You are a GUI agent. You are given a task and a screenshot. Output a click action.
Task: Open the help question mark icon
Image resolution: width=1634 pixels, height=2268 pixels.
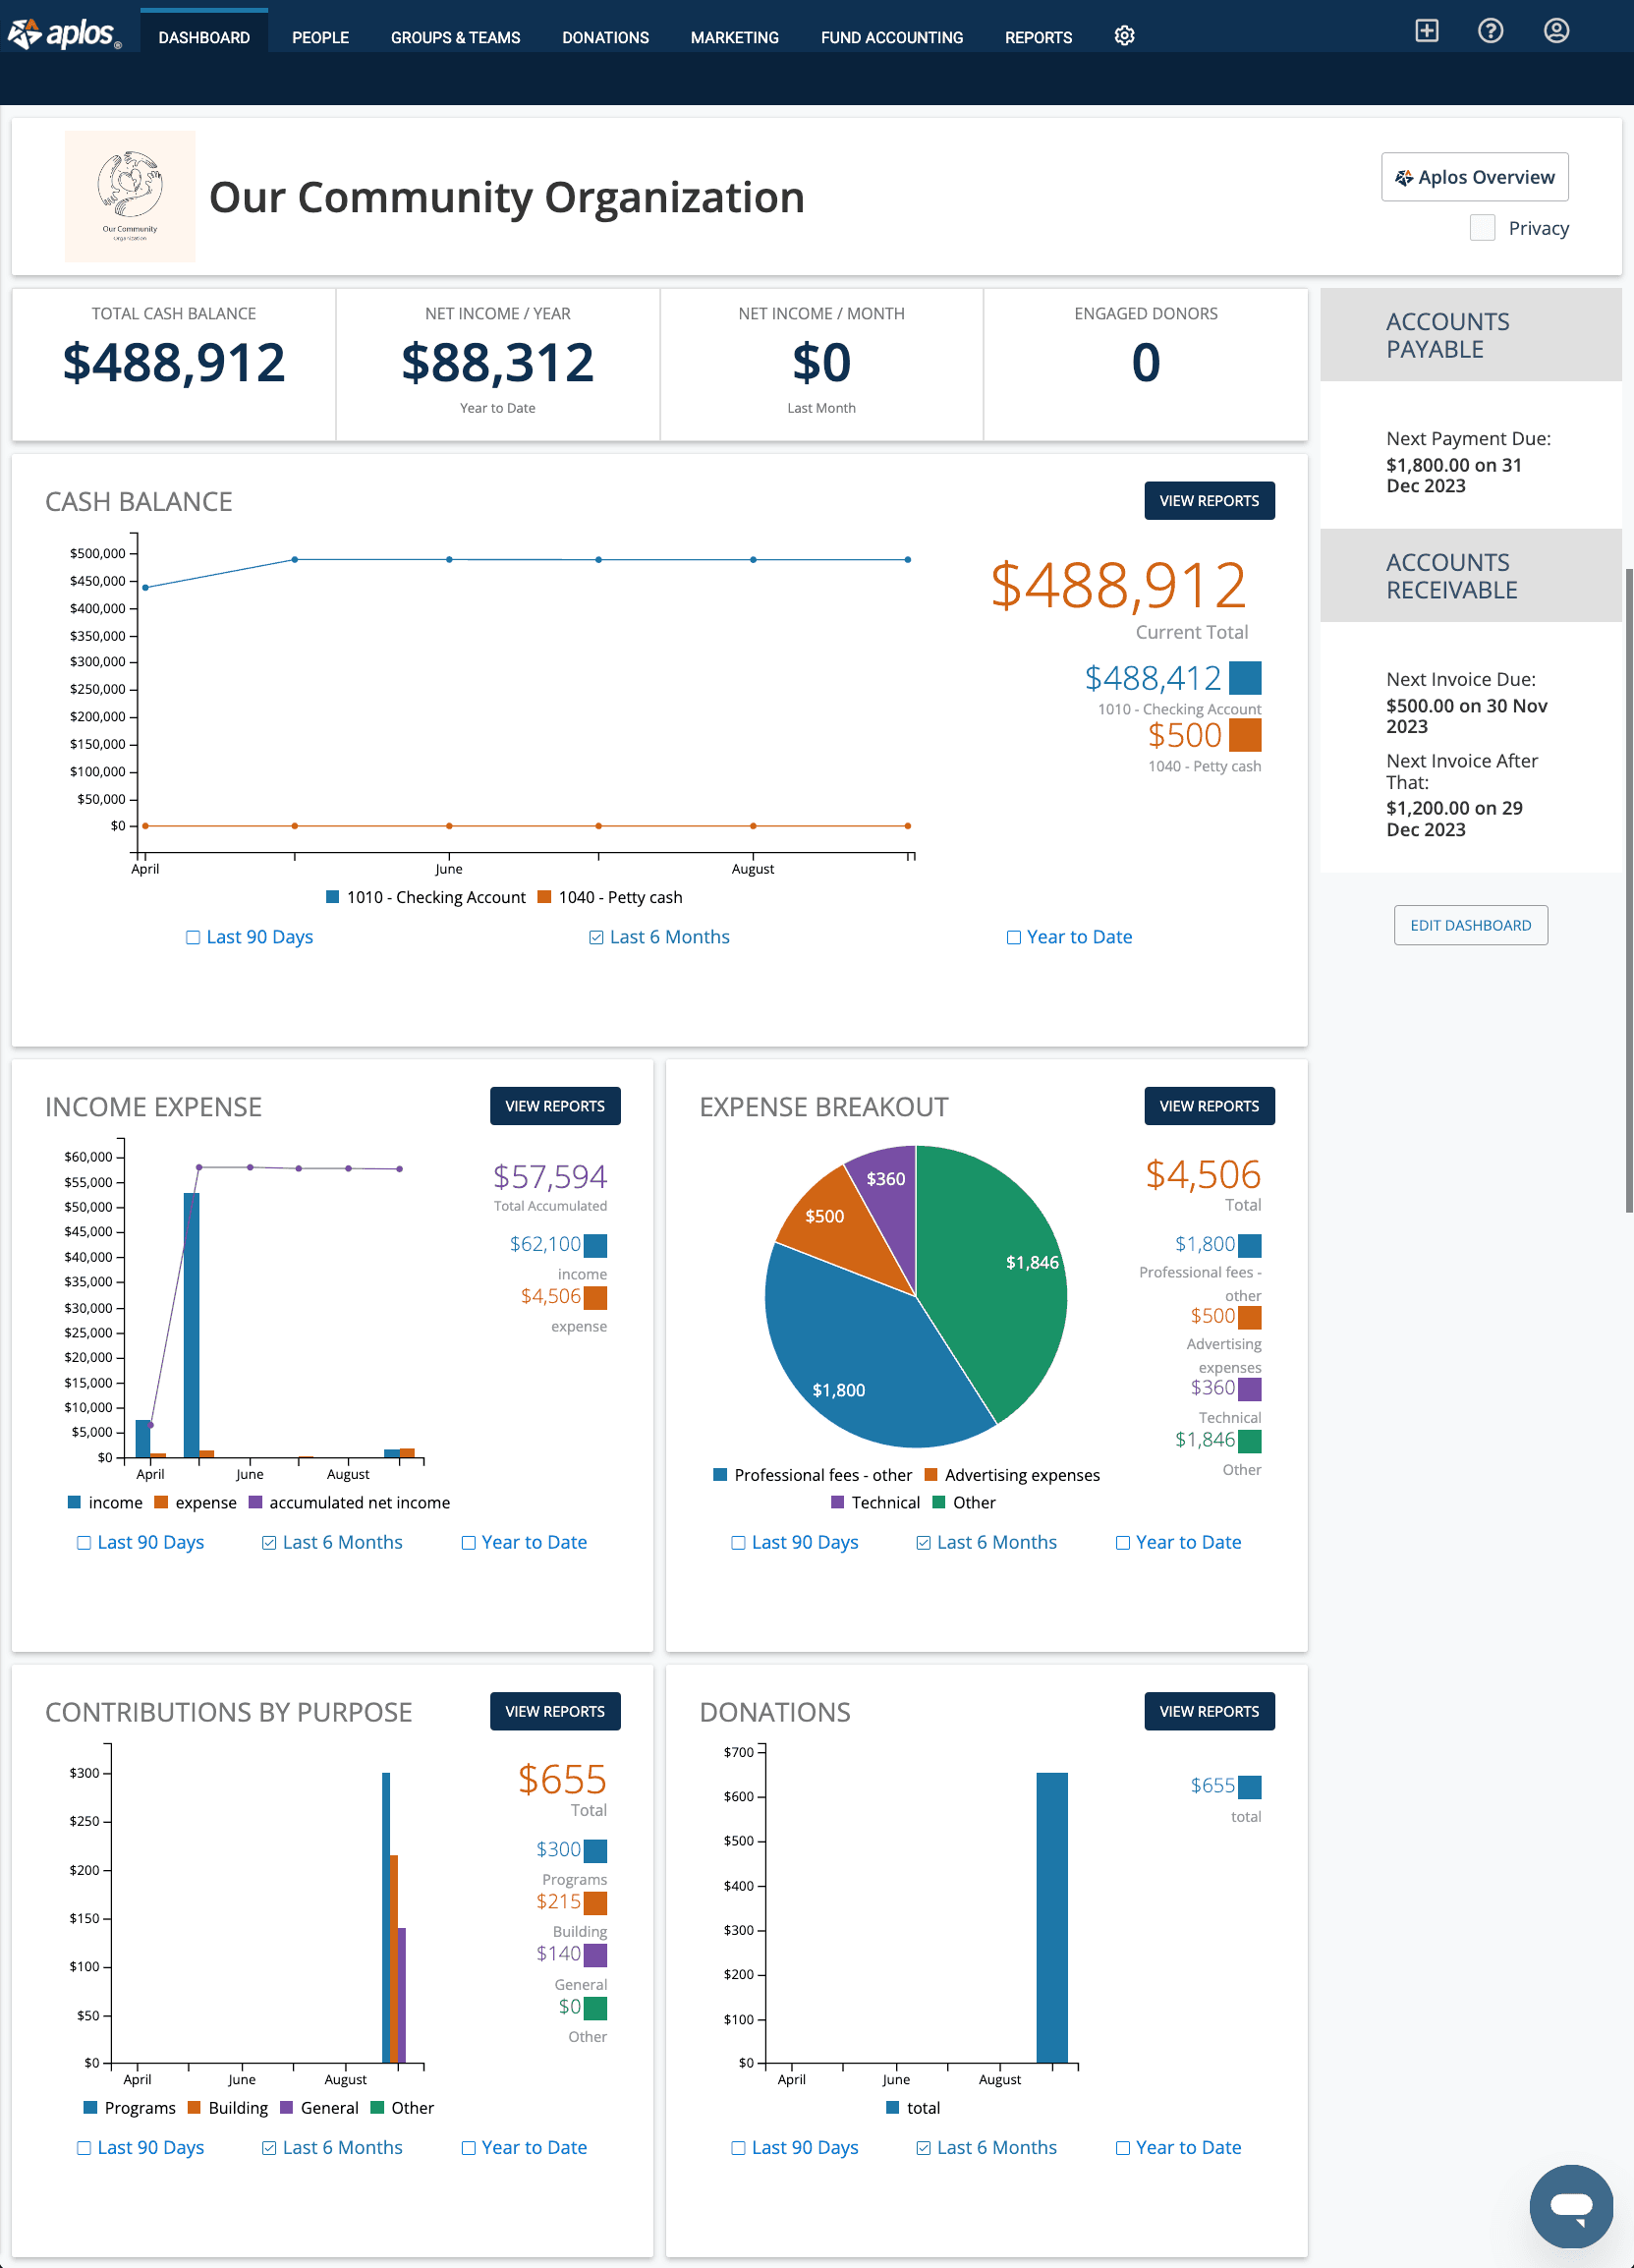[1490, 31]
